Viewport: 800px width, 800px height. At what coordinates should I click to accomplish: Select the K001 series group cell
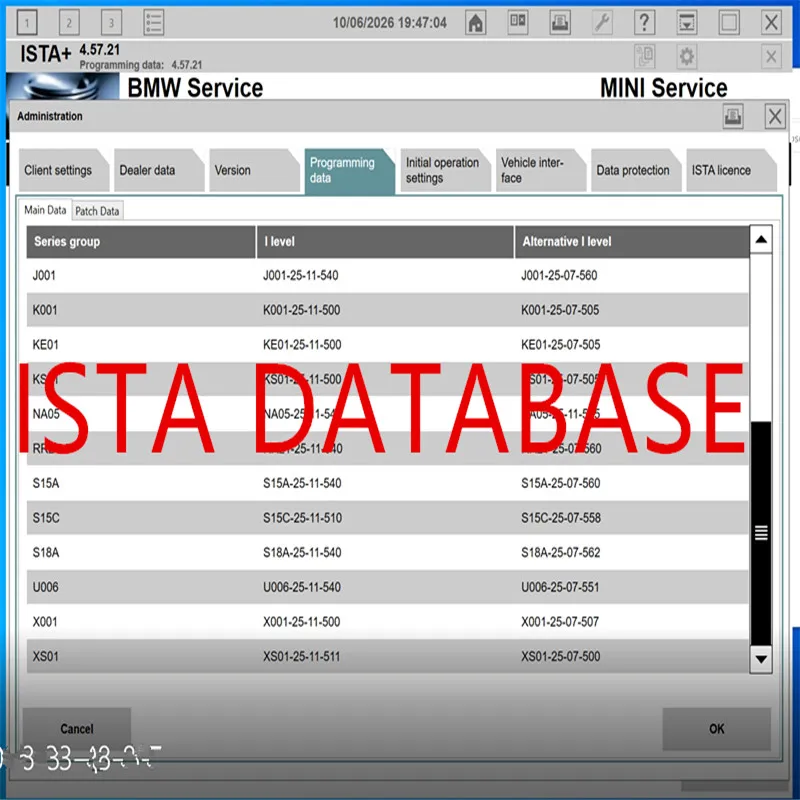pyautogui.click(x=45, y=310)
